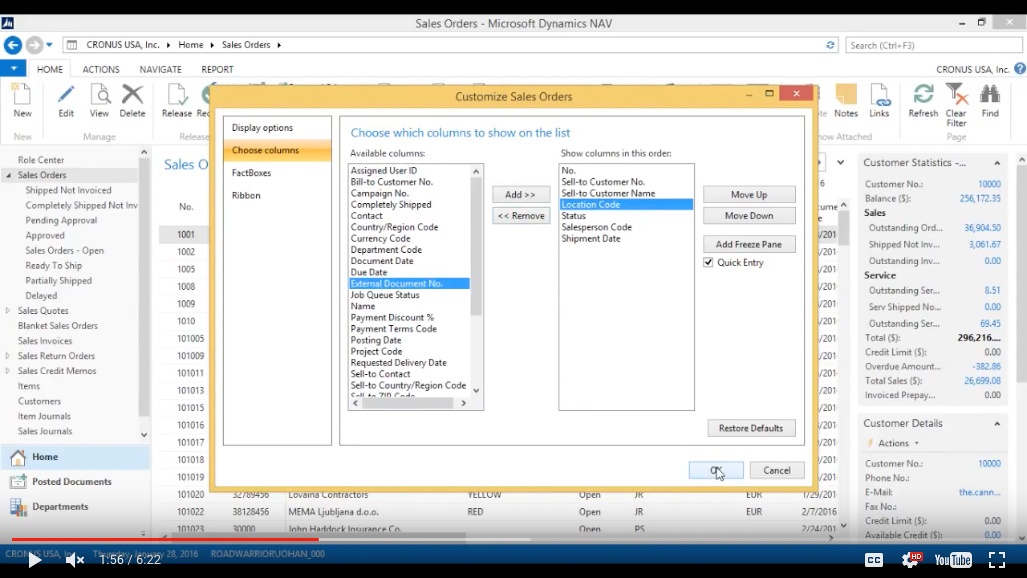Click the Refresh ribbon icon
The width and height of the screenshot is (1027, 578).
[924, 95]
